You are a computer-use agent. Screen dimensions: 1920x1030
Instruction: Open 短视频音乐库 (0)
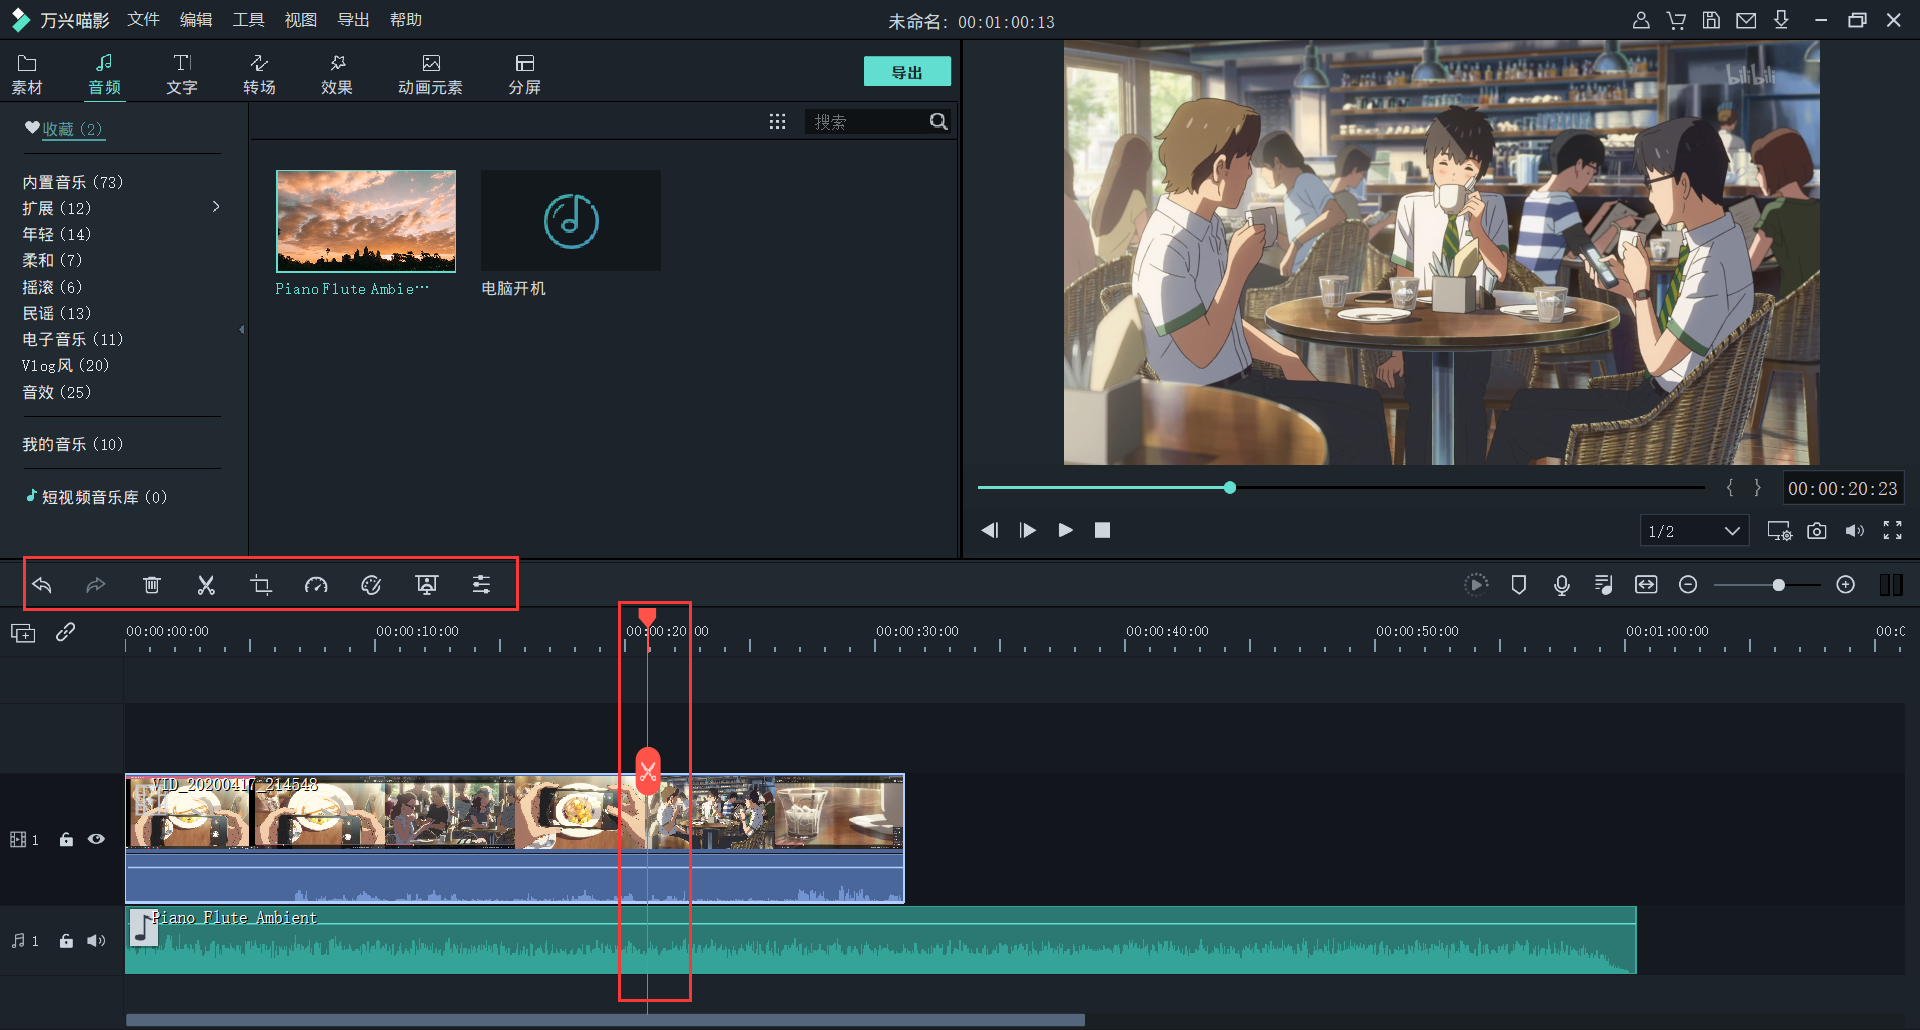tap(96, 497)
